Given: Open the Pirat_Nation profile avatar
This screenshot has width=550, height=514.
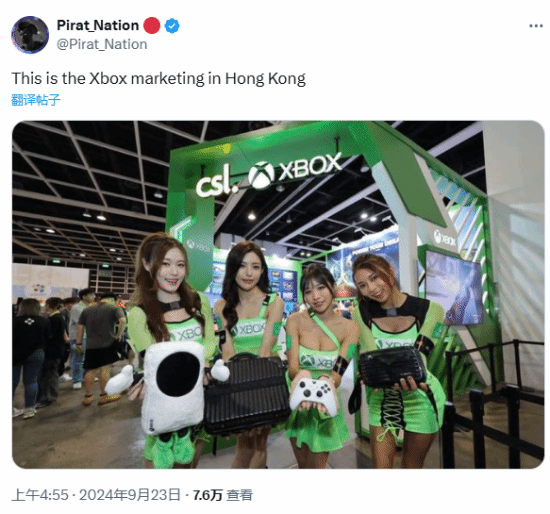Looking at the screenshot, I should coord(30,35).
